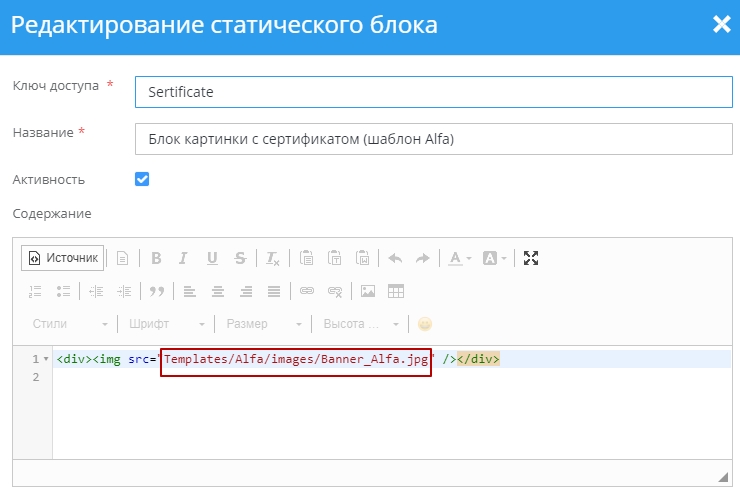Toggle bold formatting in editor toolbar
740x503 pixels.
coord(156,258)
